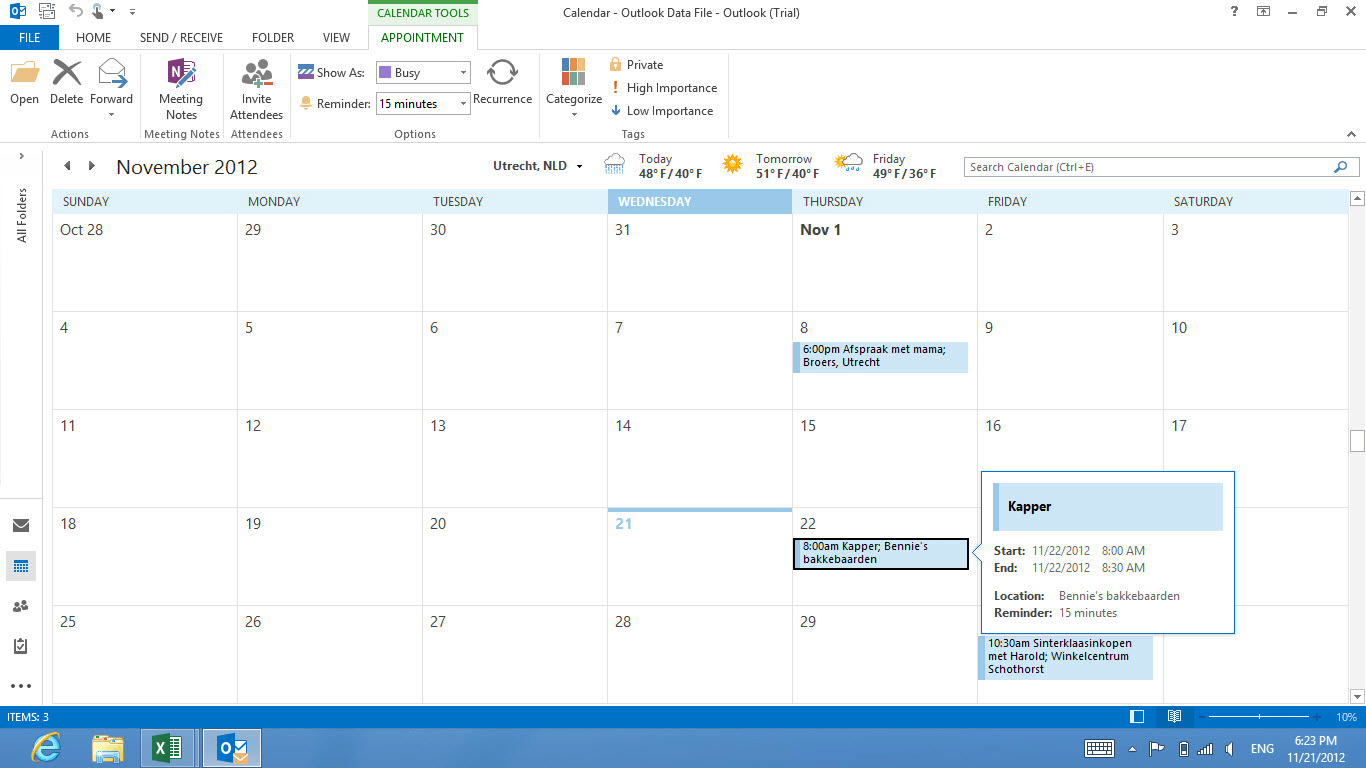
Task: Click Friday's weather icon
Action: (850, 164)
